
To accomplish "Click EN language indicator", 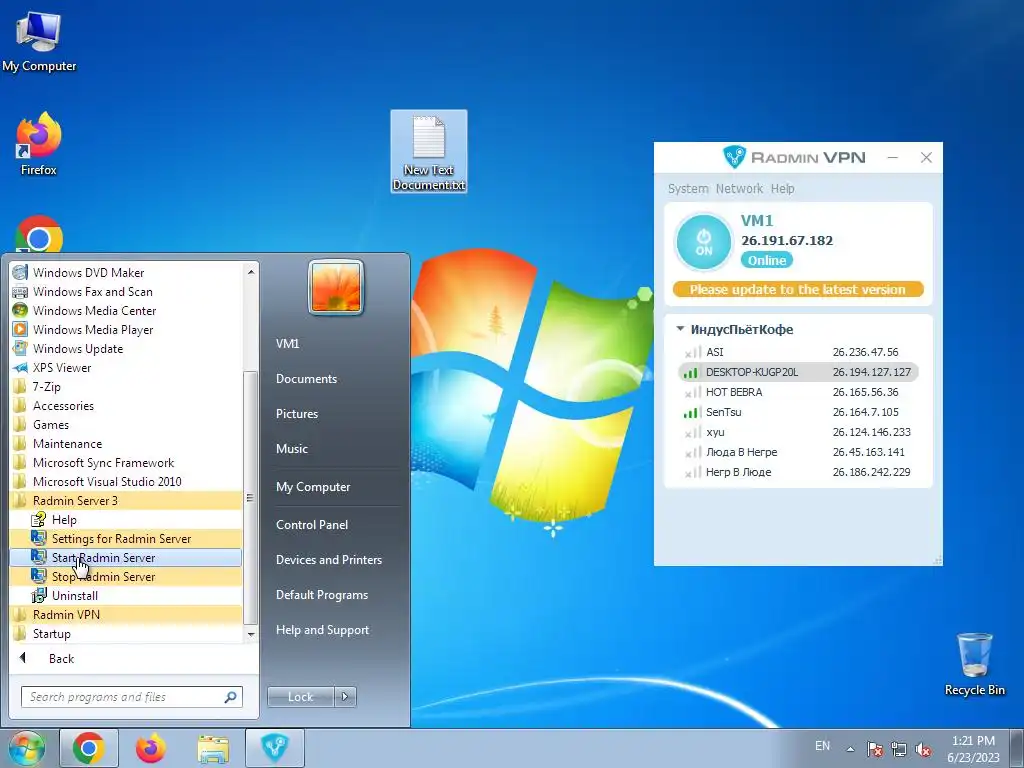I will pos(822,746).
